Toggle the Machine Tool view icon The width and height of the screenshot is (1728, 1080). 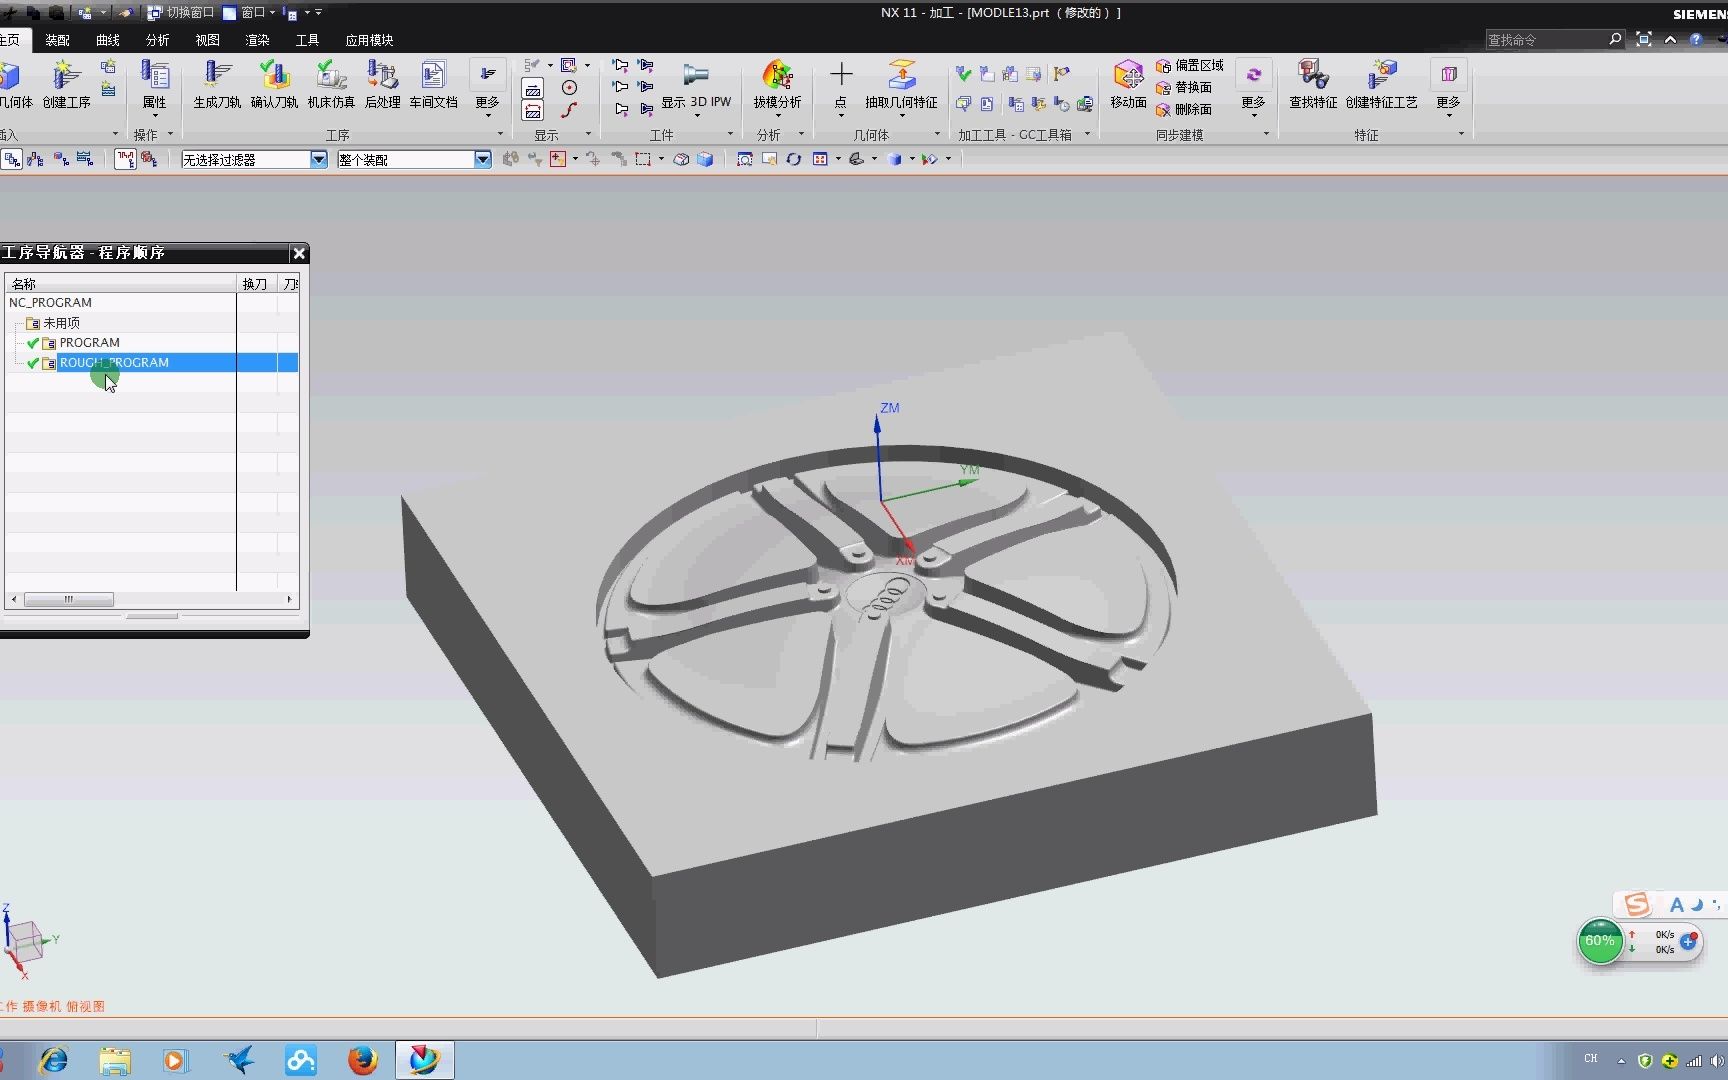point(36,159)
